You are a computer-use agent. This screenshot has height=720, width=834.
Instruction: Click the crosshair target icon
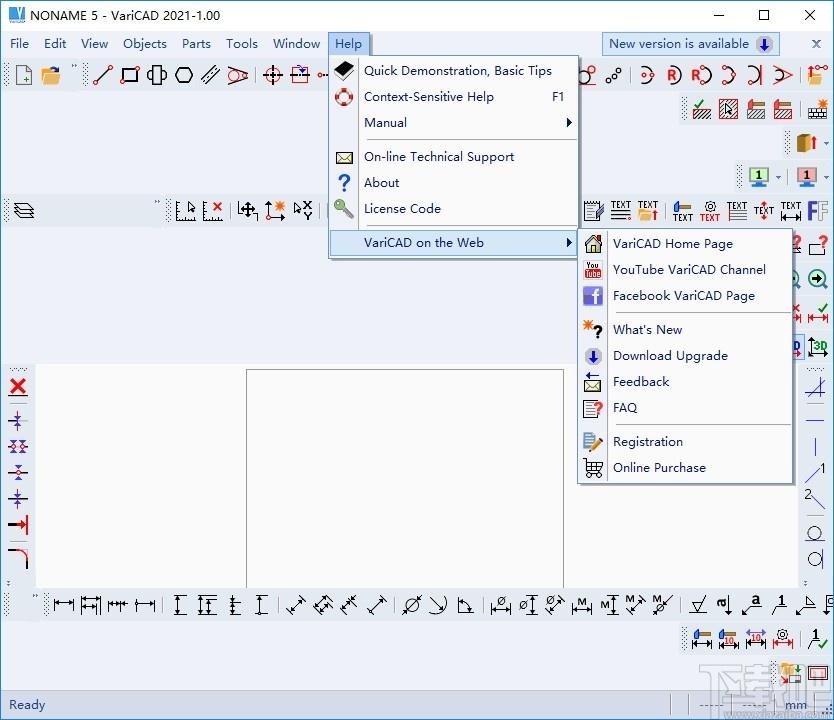coord(273,75)
